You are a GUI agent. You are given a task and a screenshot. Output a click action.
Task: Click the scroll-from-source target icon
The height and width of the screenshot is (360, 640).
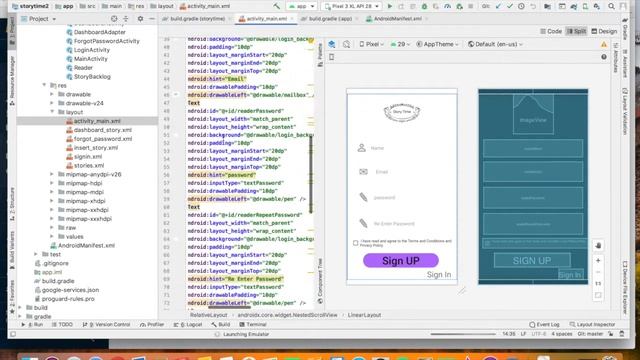click(114, 19)
